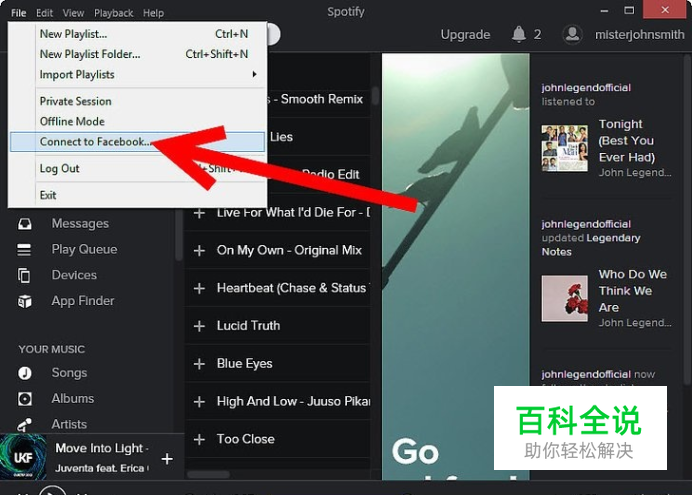Open Albums under Your Music
Viewport: 692px width, 495px height.
(x=72, y=398)
